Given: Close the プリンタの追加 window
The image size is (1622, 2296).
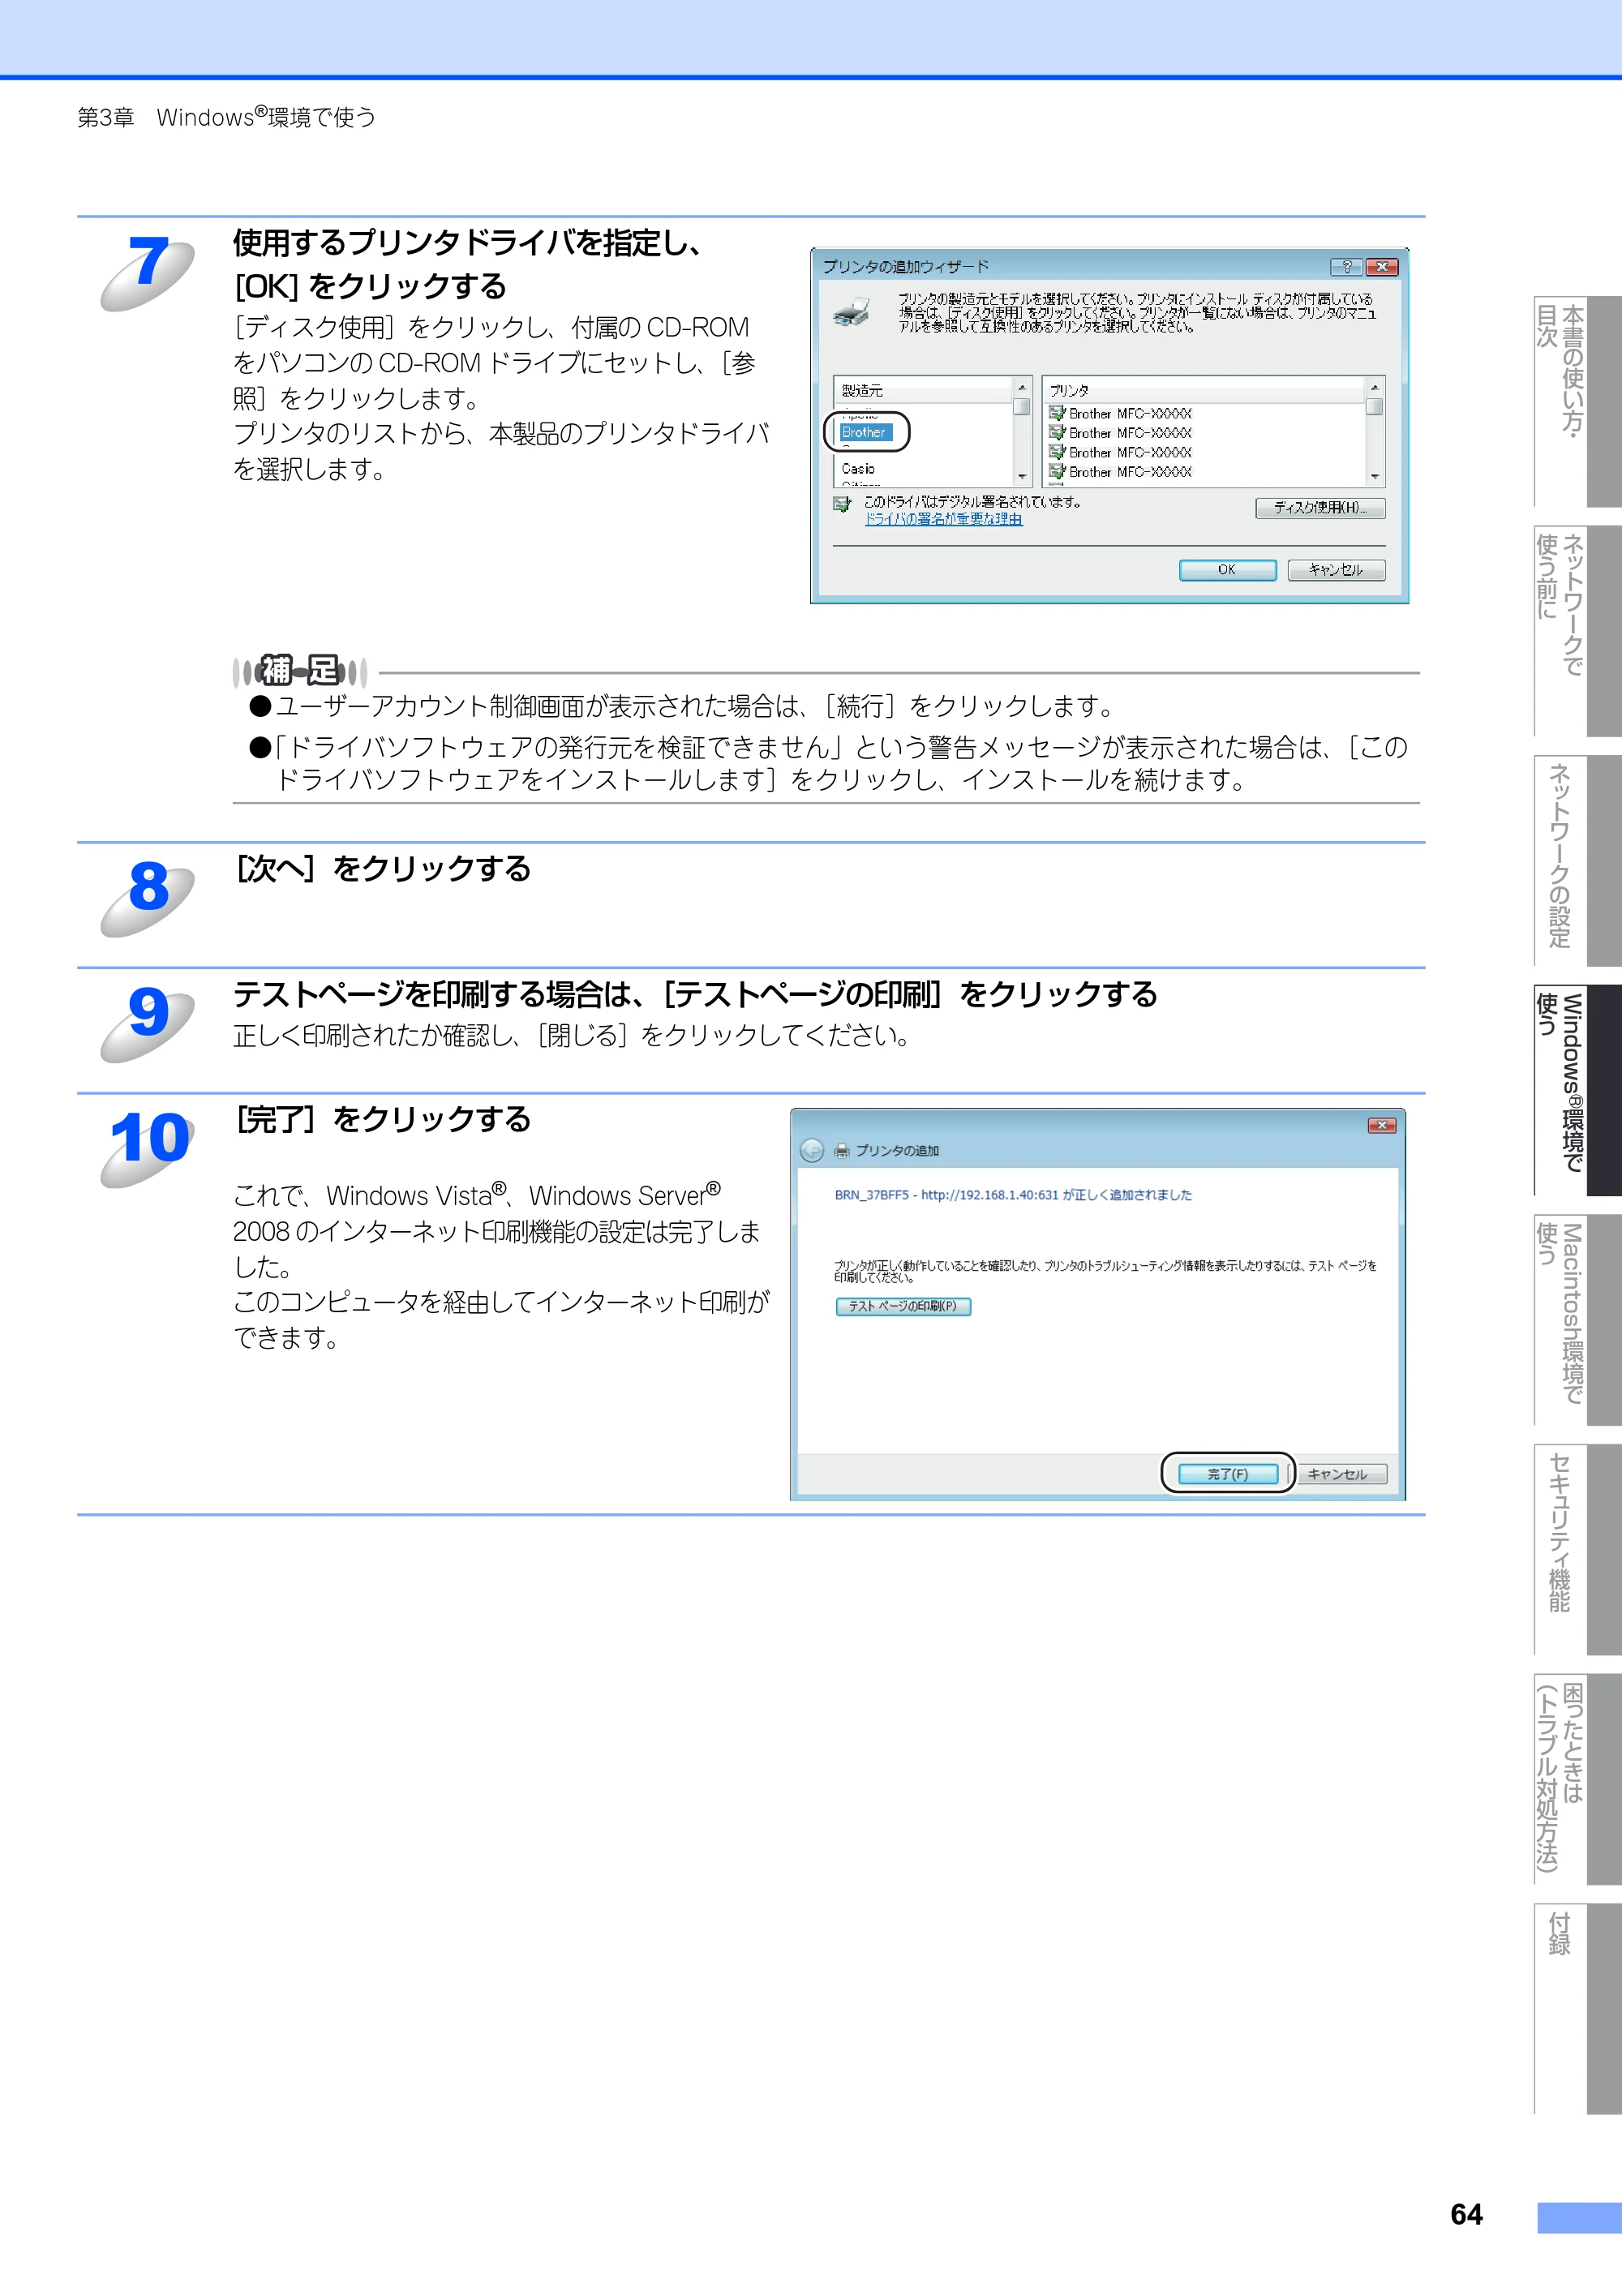Looking at the screenshot, I should coord(1382,1125).
